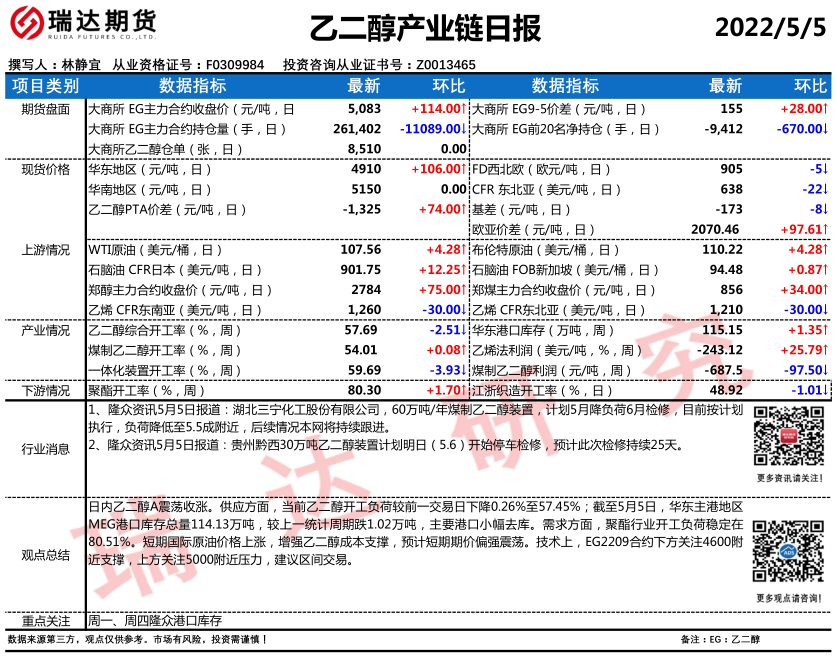Click the red up arrow beside +114.00
Viewport: 836px width, 657px height.
[465, 108]
